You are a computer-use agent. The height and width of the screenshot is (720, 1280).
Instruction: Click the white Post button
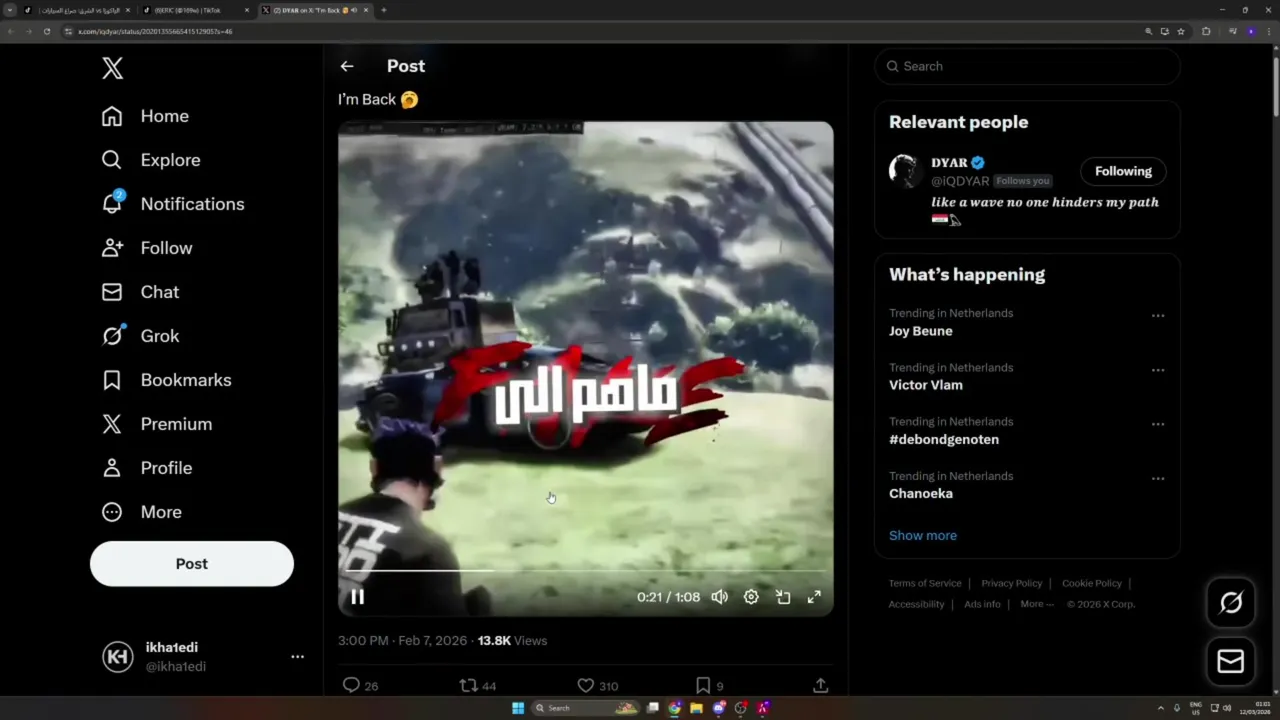tap(192, 564)
